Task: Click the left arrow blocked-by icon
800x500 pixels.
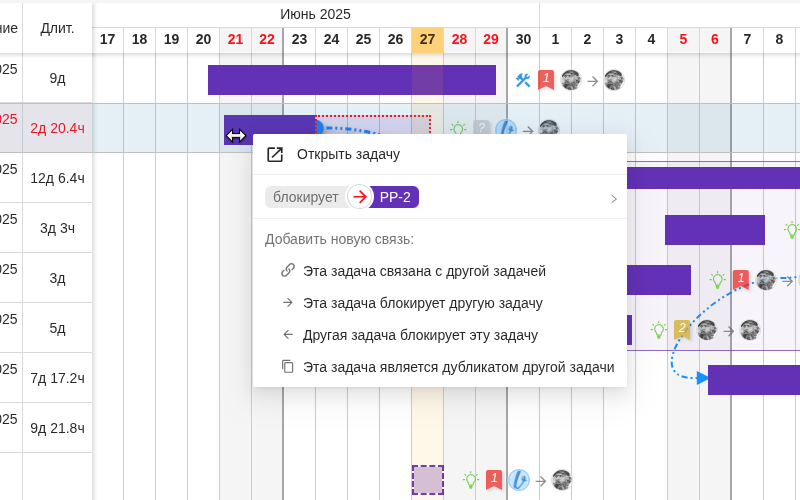Action: click(x=288, y=335)
